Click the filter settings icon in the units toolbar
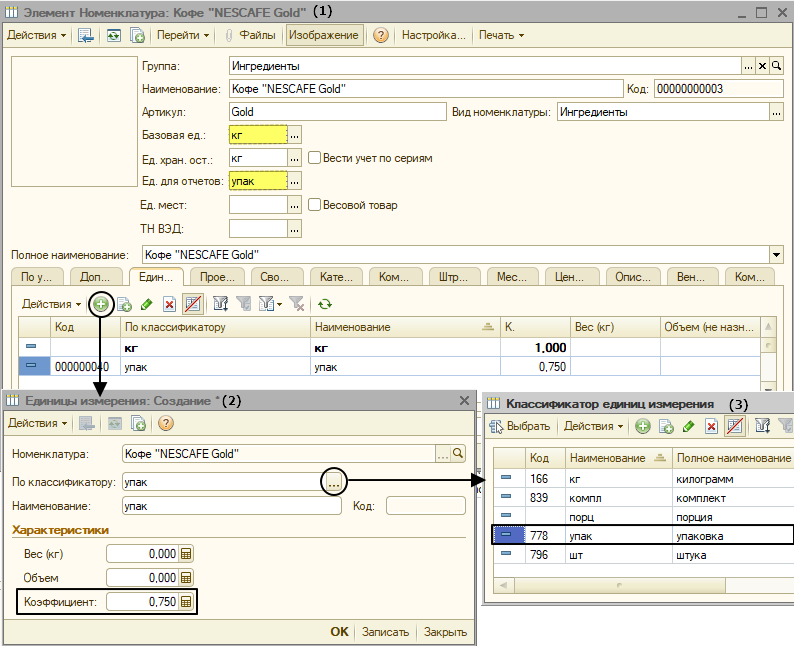Screen dimensions: 794x646 pos(220,304)
